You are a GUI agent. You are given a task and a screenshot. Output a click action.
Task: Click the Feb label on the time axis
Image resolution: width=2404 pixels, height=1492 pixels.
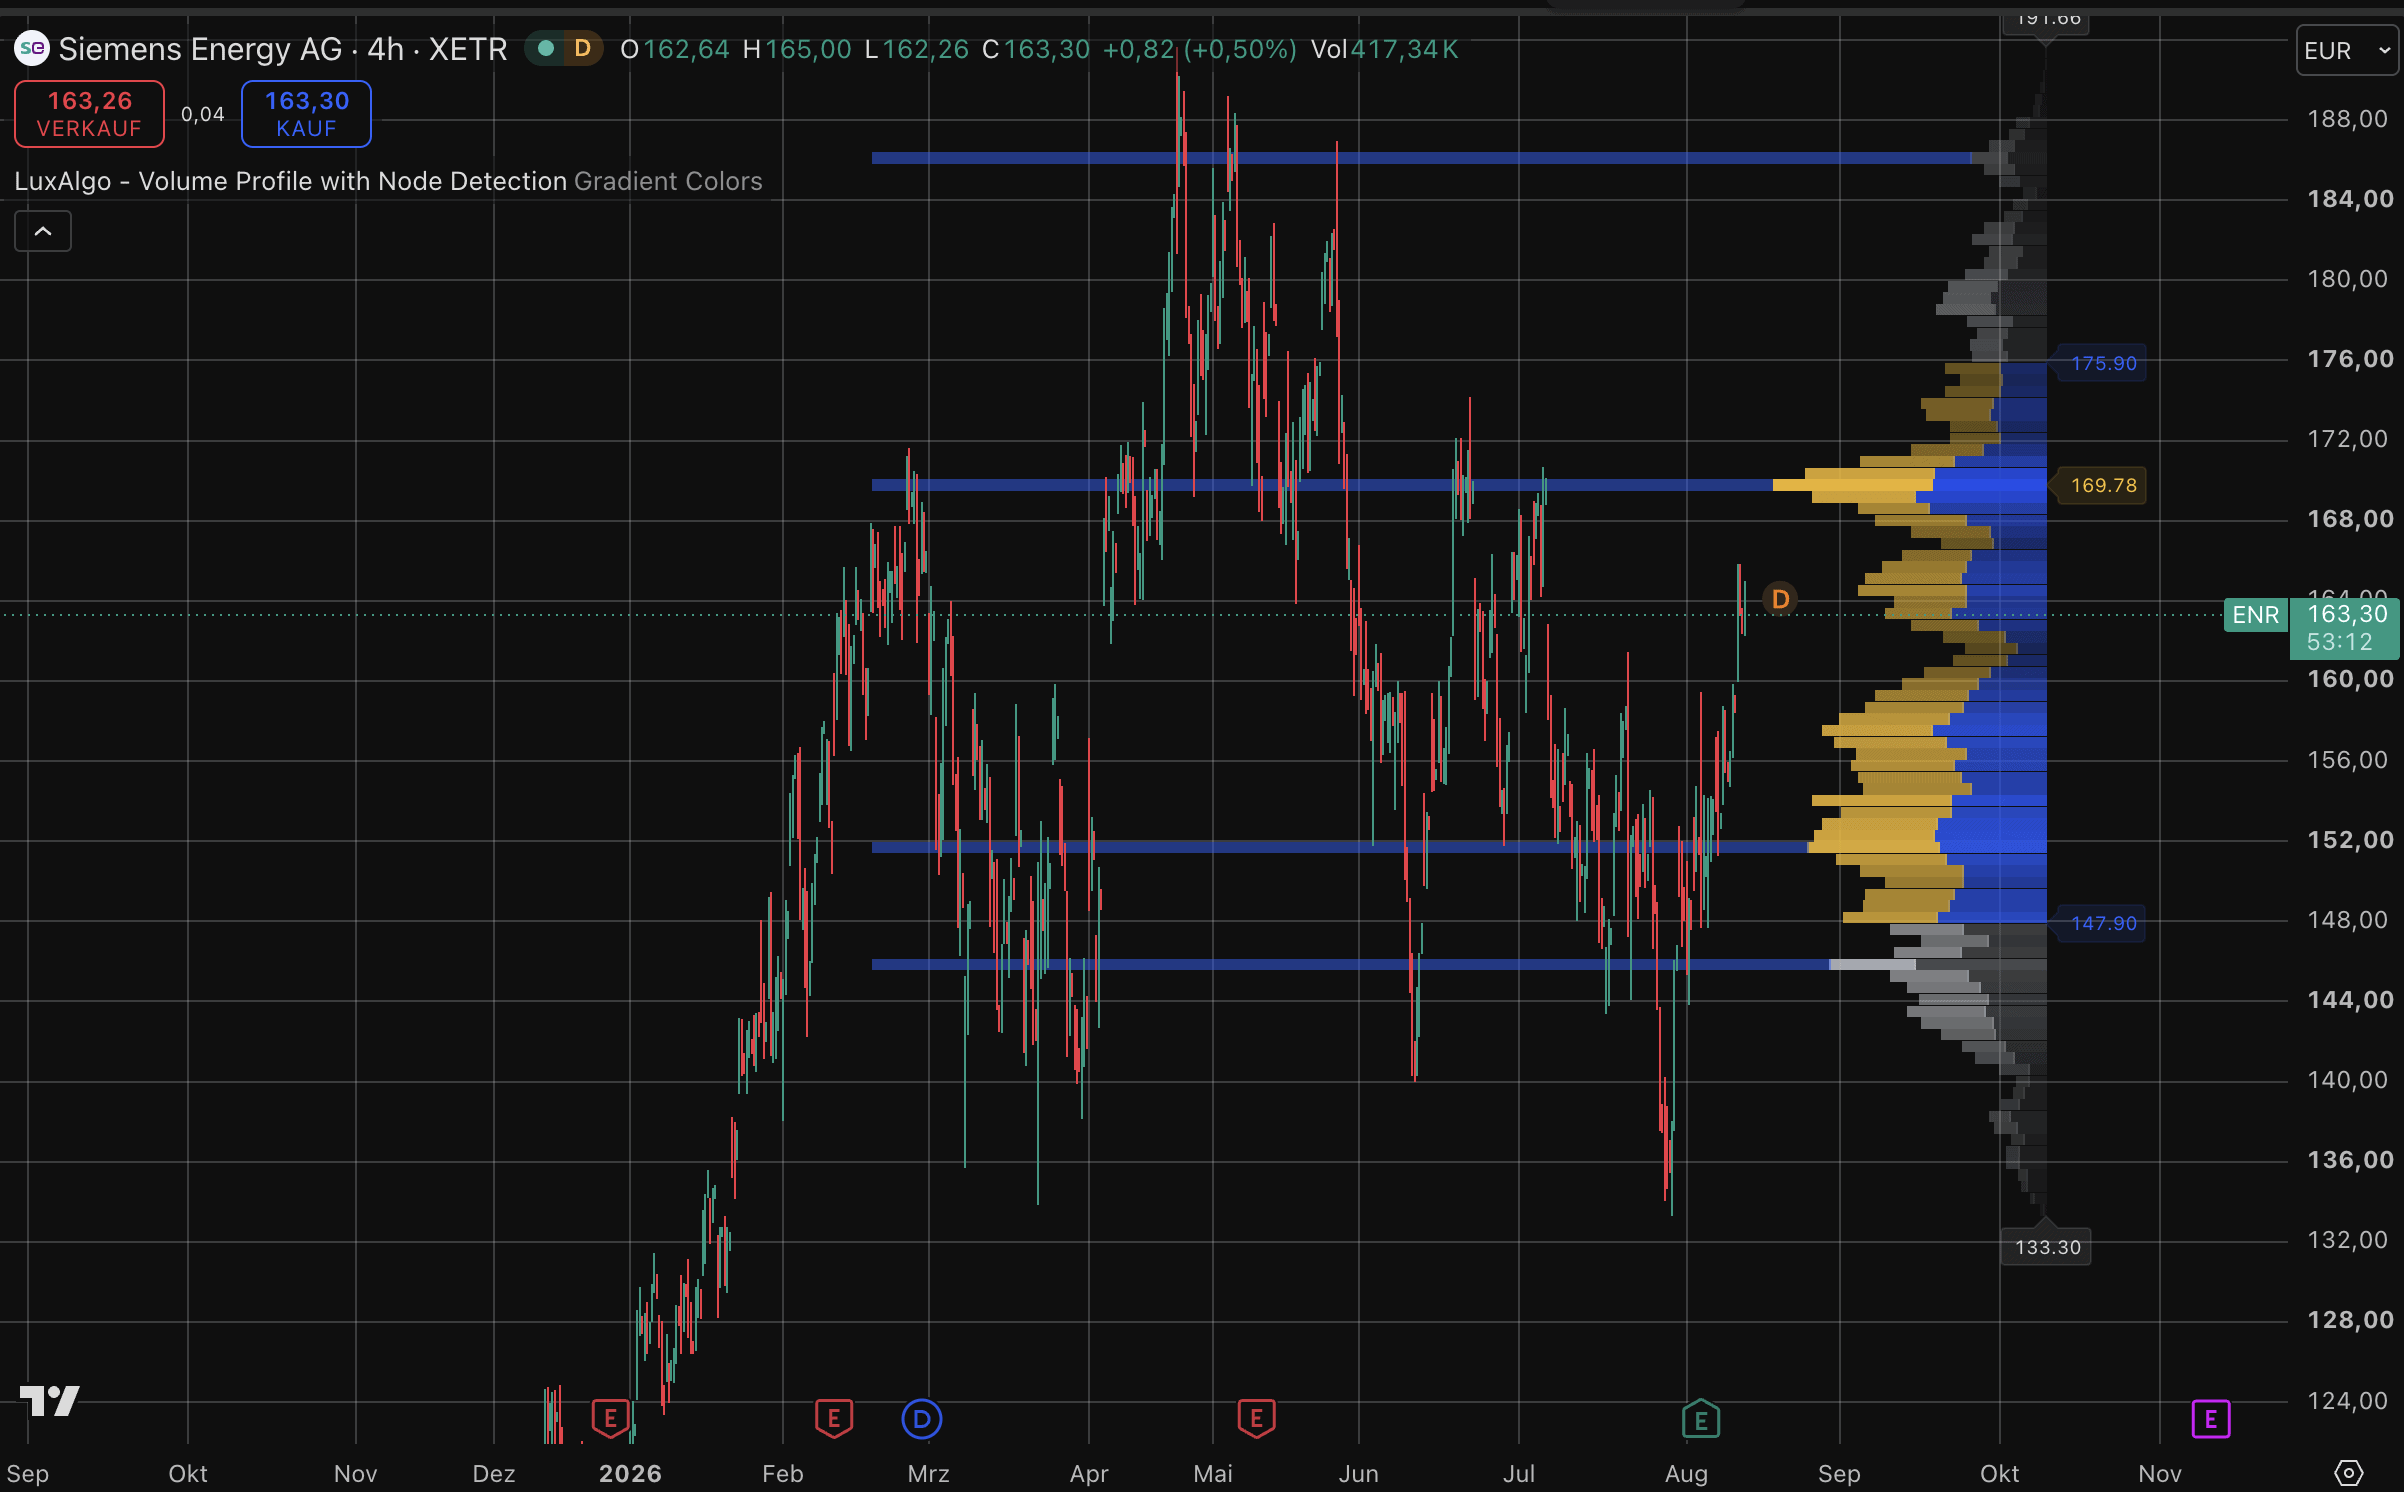pos(783,1473)
